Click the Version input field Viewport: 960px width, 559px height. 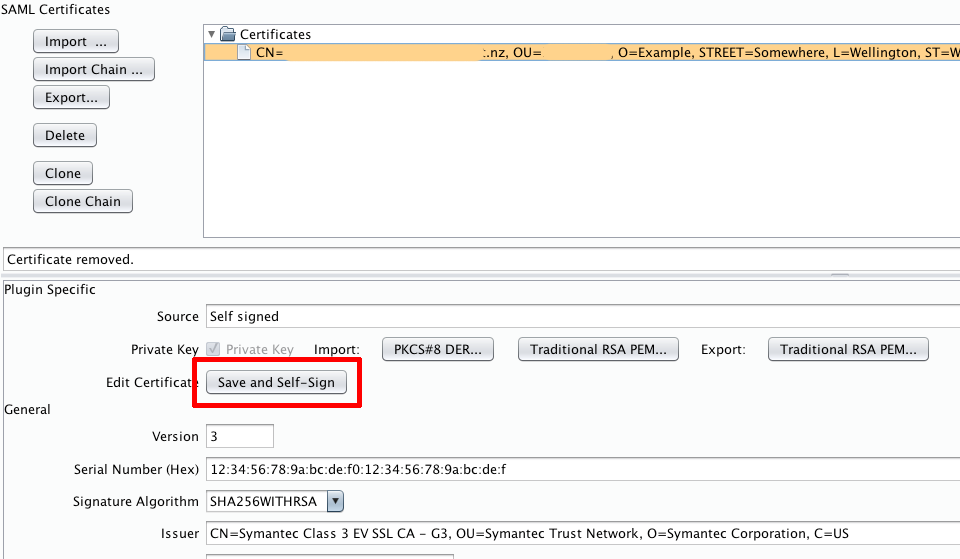coord(240,437)
